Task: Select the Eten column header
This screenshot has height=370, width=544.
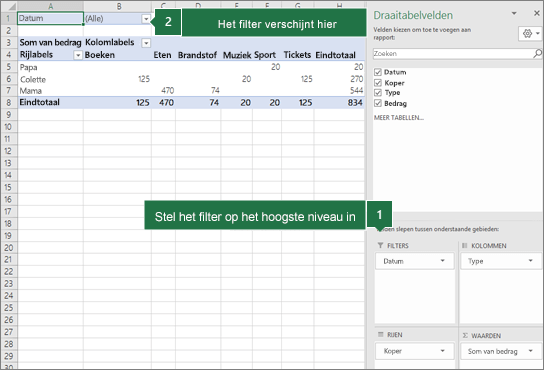Action: [x=163, y=55]
